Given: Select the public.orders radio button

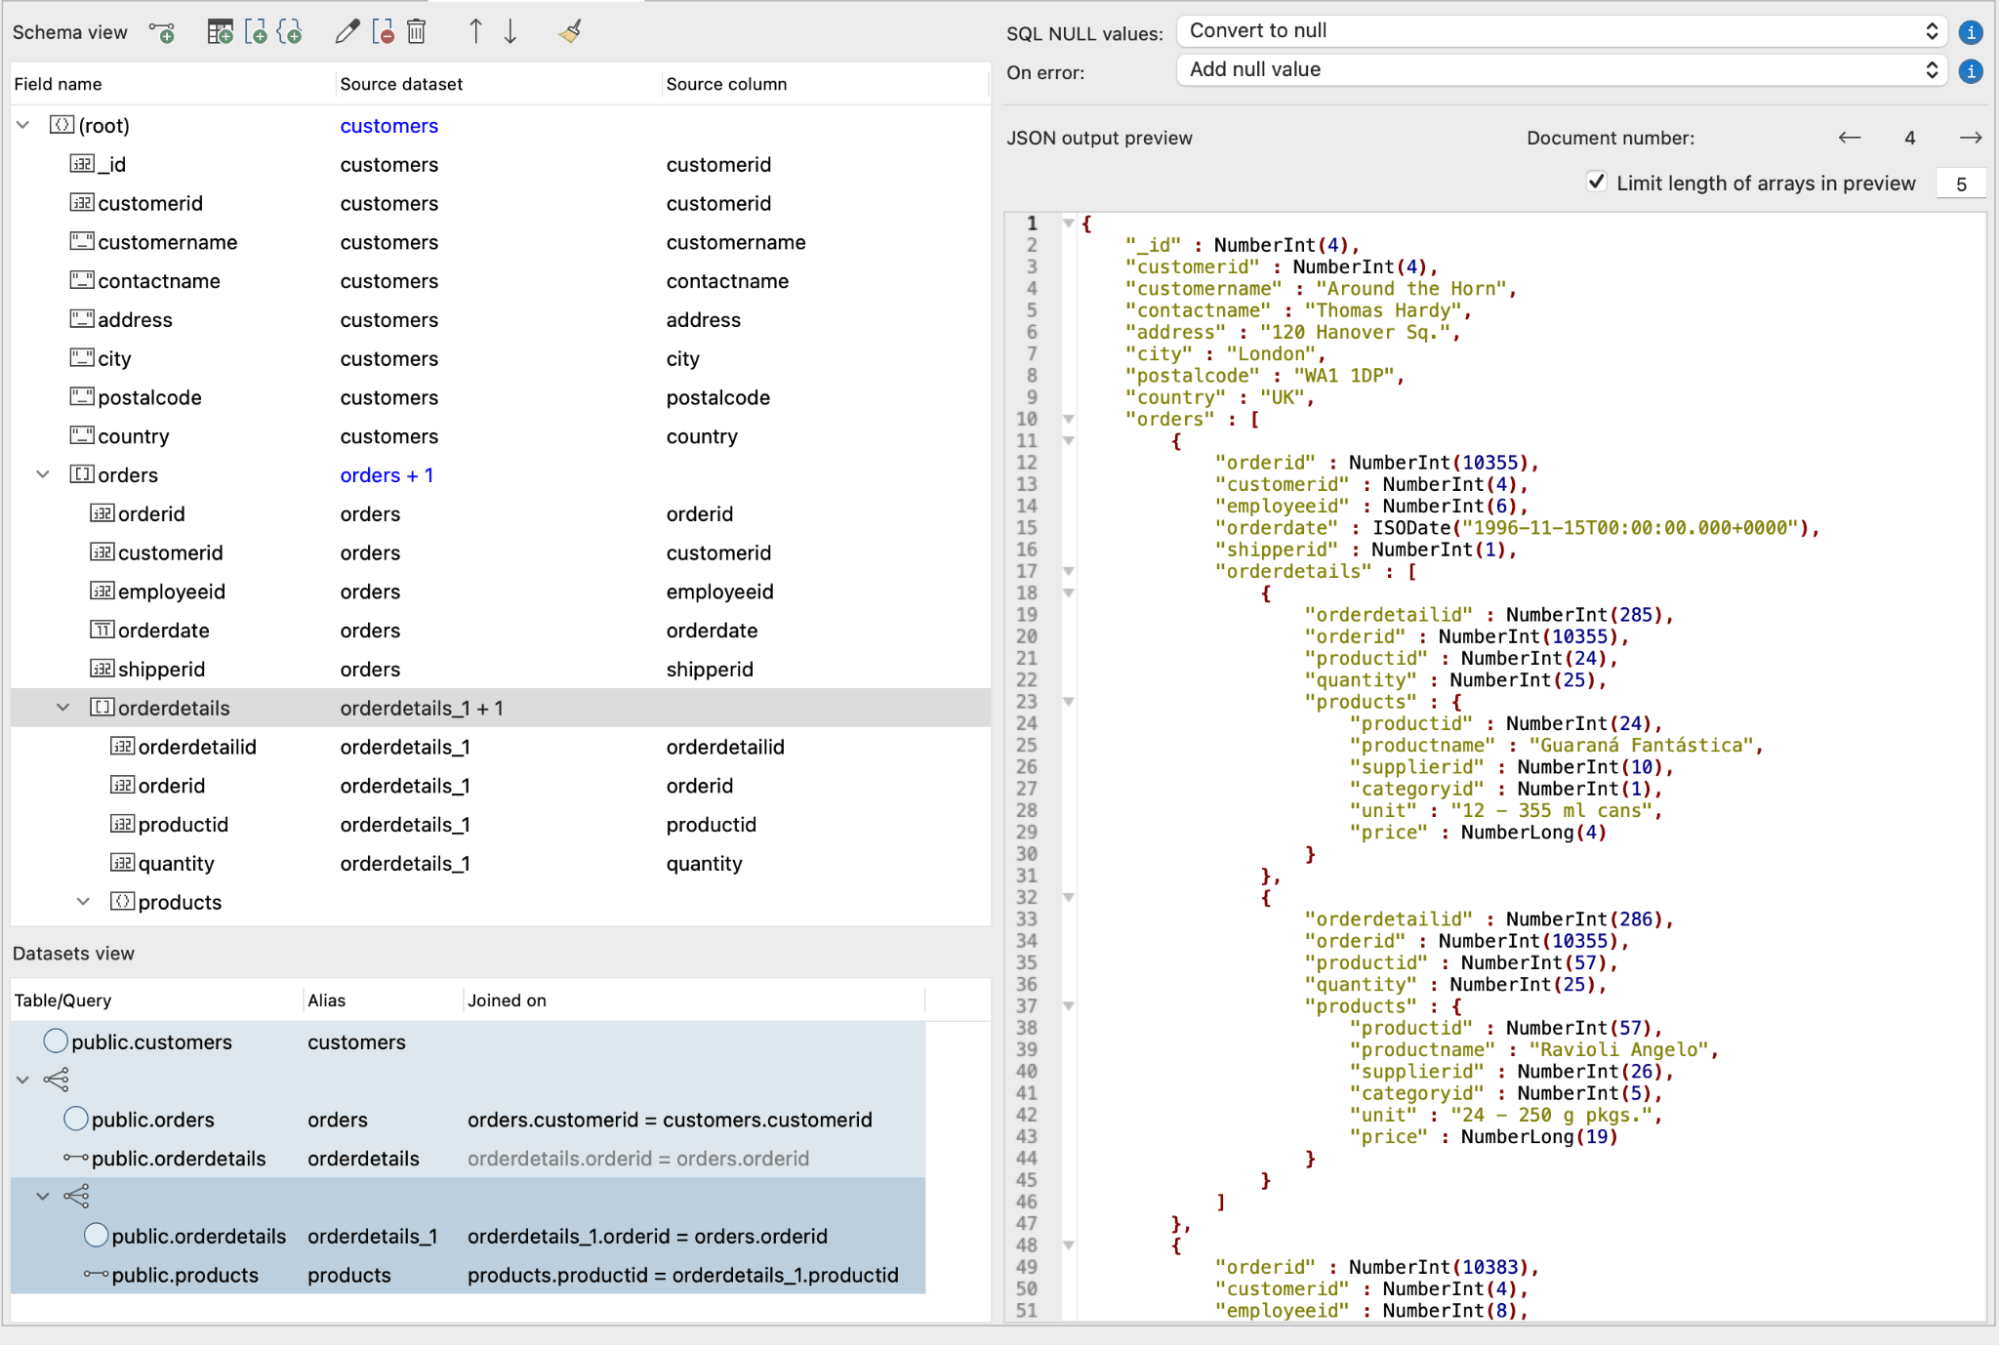Looking at the screenshot, I should tap(75, 1119).
